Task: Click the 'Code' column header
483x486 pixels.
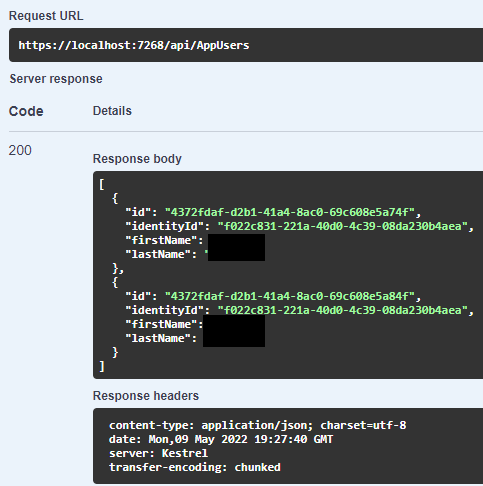Action: click(26, 111)
